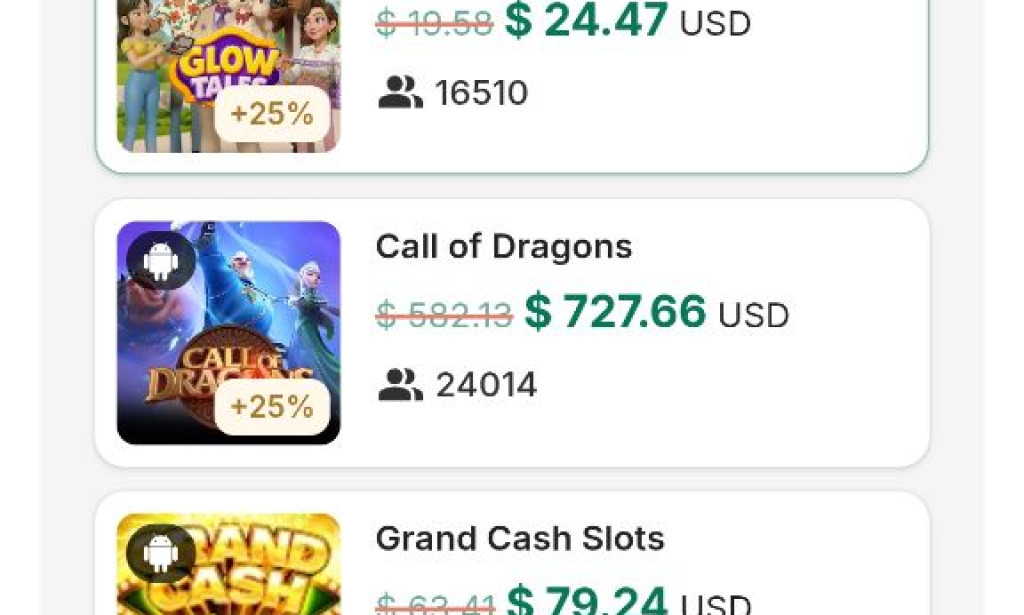Click the players icon beside 24014
The image size is (1024, 615).
click(400, 385)
